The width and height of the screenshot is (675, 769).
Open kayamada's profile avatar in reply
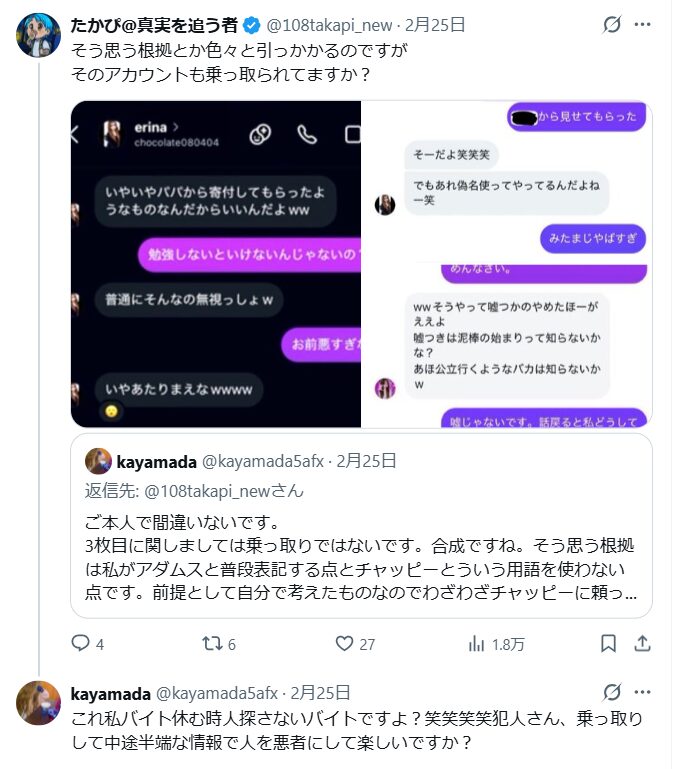coord(38,703)
